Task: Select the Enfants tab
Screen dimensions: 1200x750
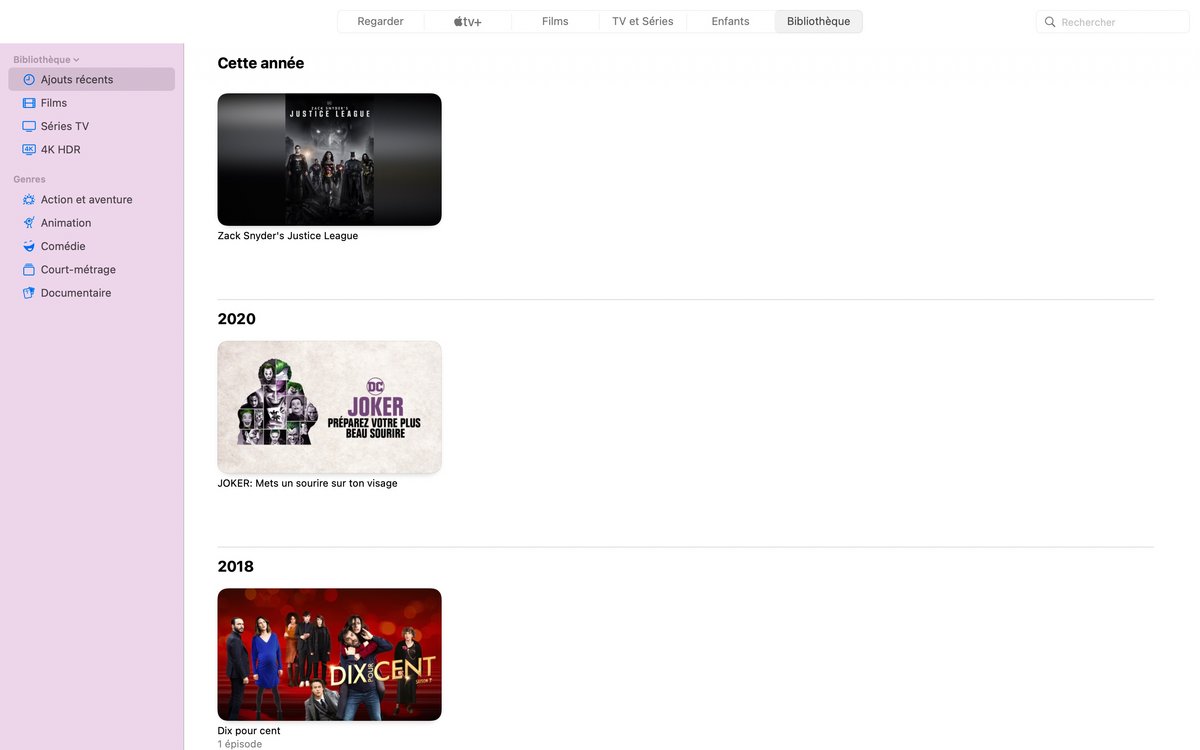Action: (730, 21)
